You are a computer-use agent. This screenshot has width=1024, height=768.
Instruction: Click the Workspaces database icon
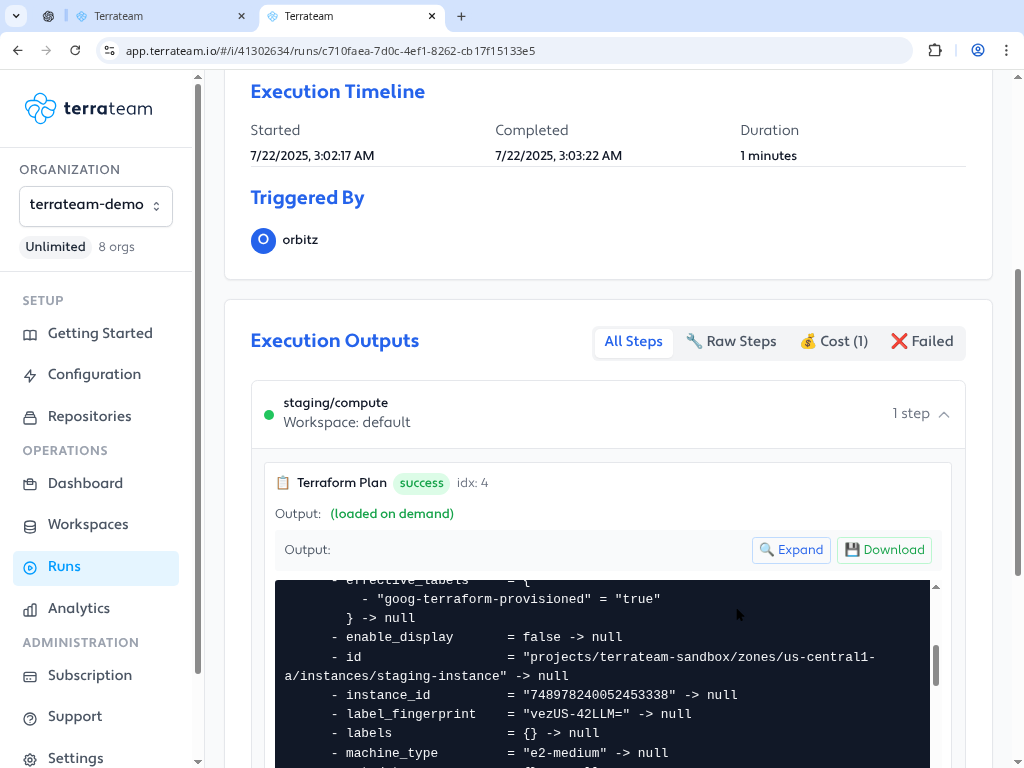30,525
